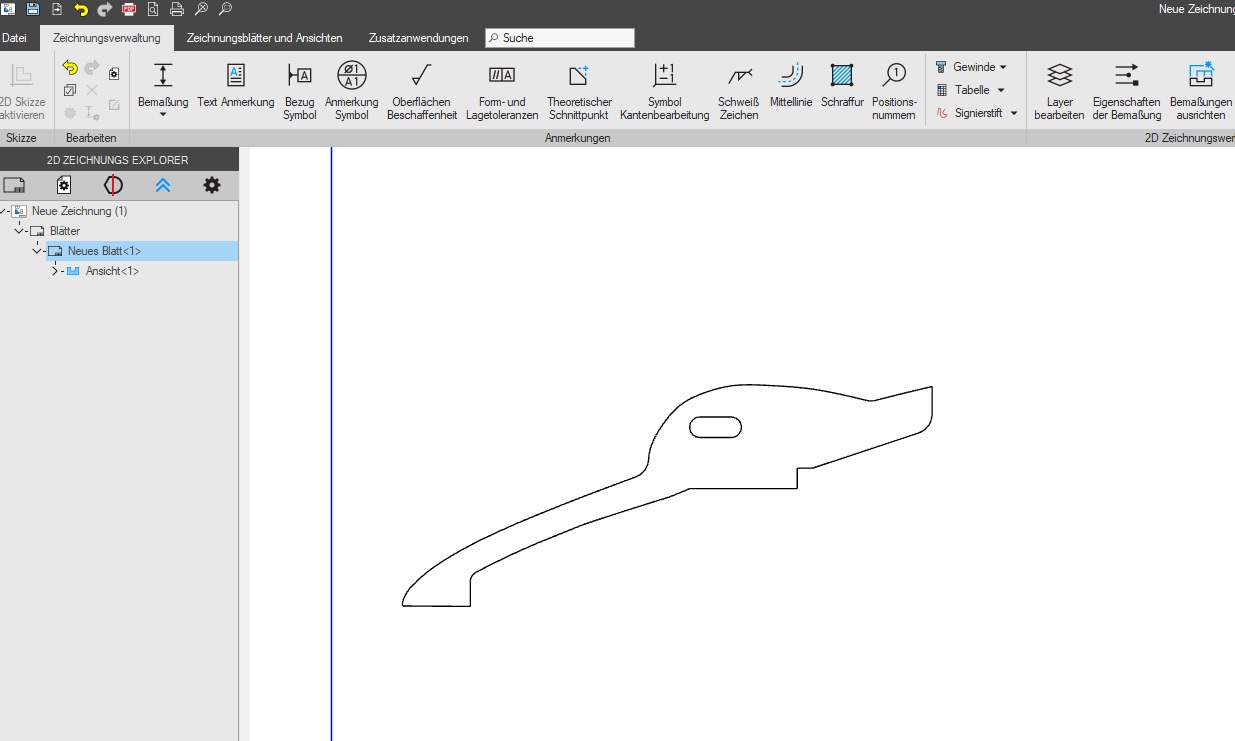Open the Tabelle dropdown
The height and width of the screenshot is (741, 1235).
coord(1000,90)
